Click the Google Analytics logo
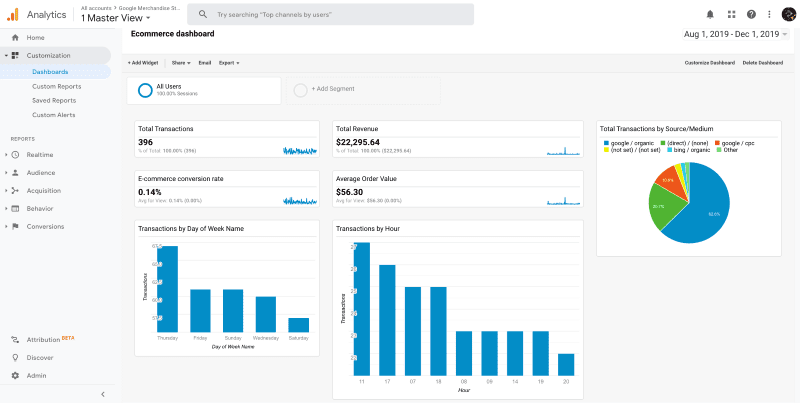The height and width of the screenshot is (403, 800). (x=13, y=14)
